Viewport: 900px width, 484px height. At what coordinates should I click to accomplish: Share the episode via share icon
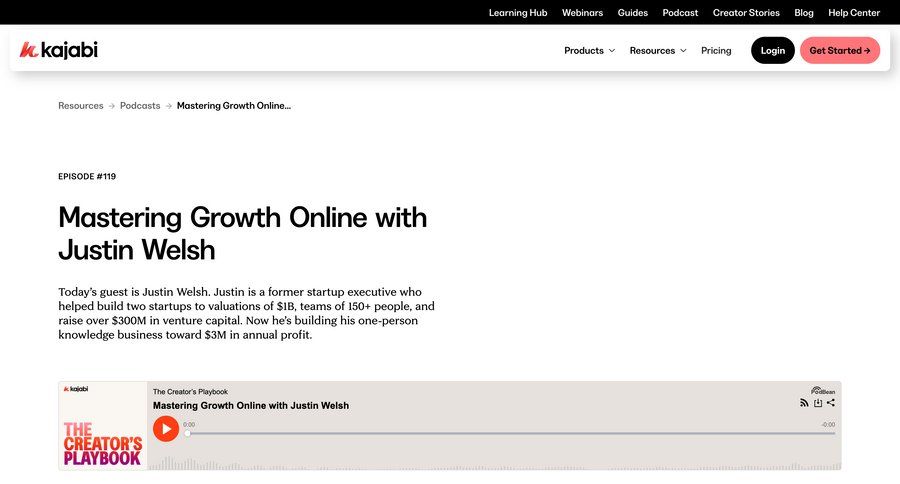coord(831,402)
